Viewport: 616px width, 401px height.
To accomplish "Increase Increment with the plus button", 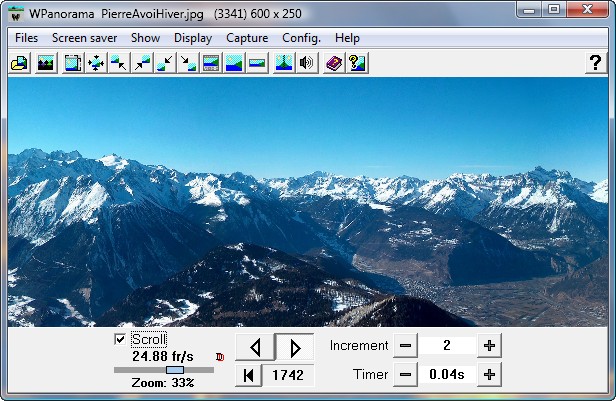I will [489, 346].
